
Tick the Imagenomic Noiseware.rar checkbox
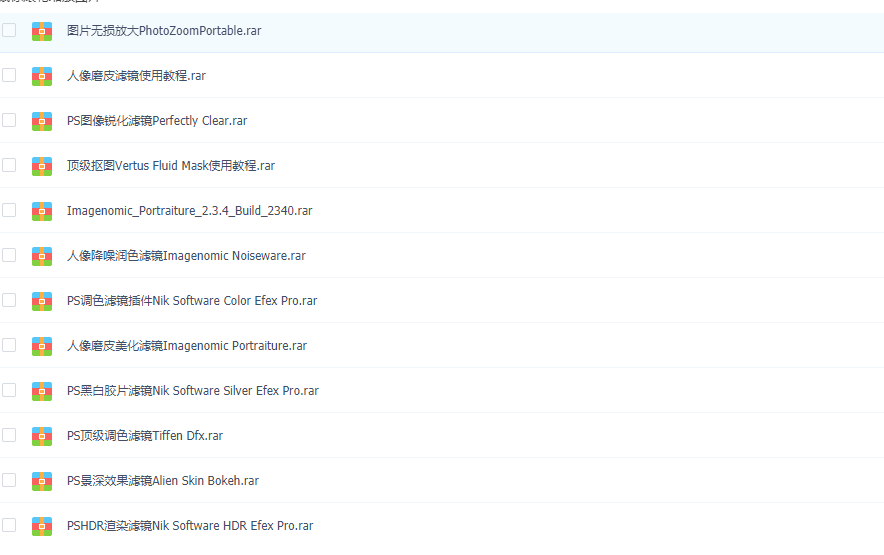(x=9, y=255)
